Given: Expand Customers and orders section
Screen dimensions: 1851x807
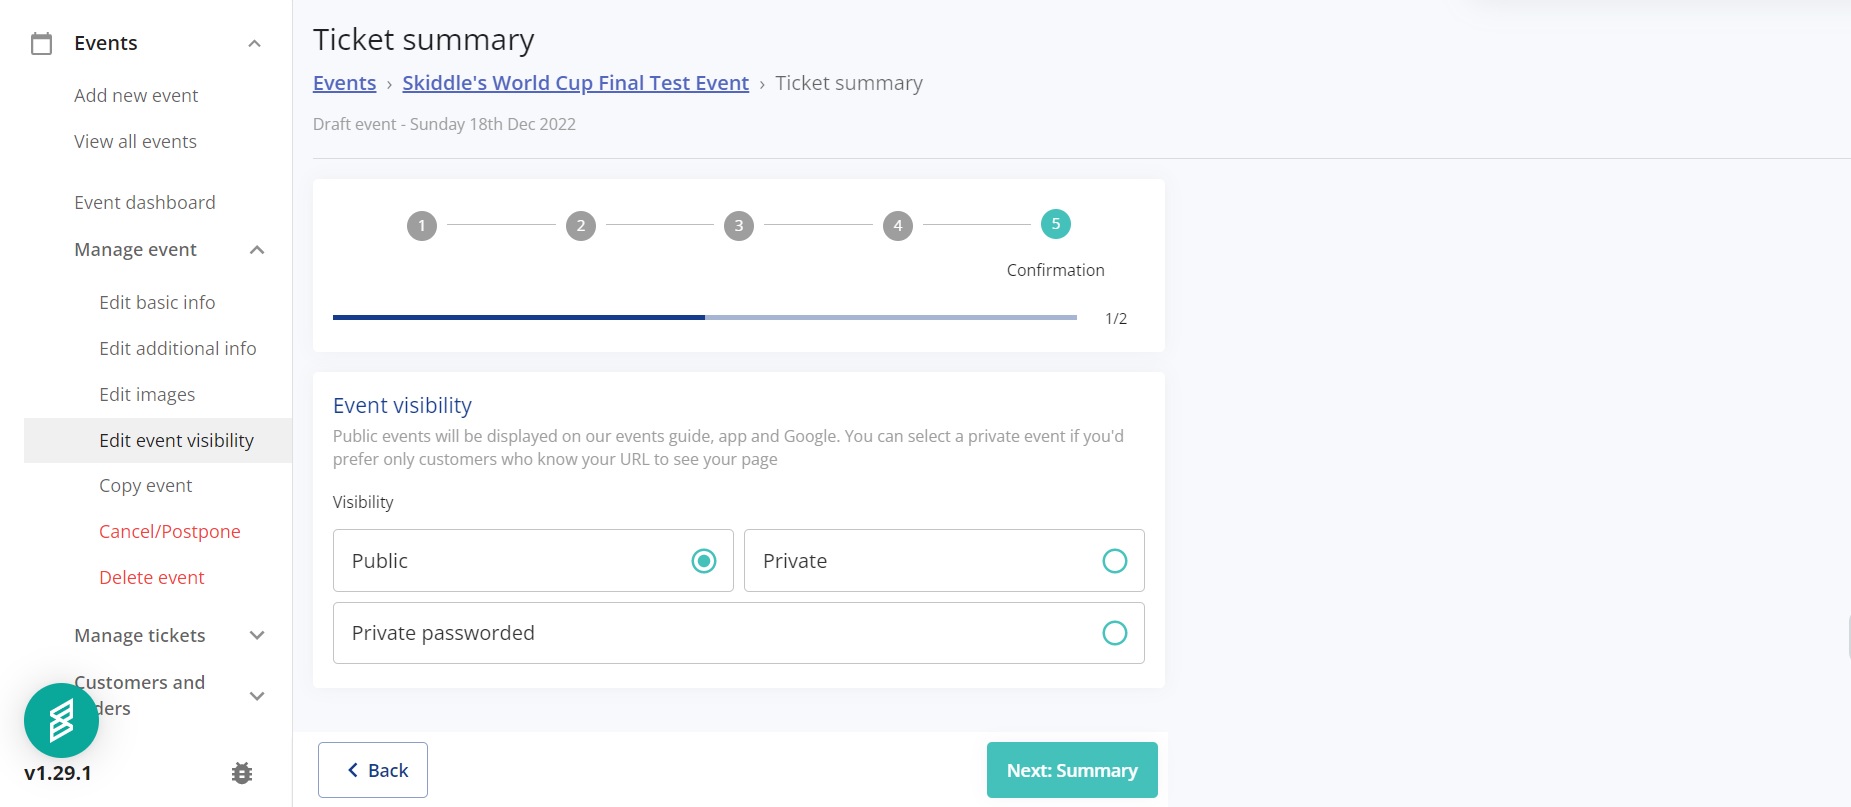Looking at the screenshot, I should coord(257,696).
